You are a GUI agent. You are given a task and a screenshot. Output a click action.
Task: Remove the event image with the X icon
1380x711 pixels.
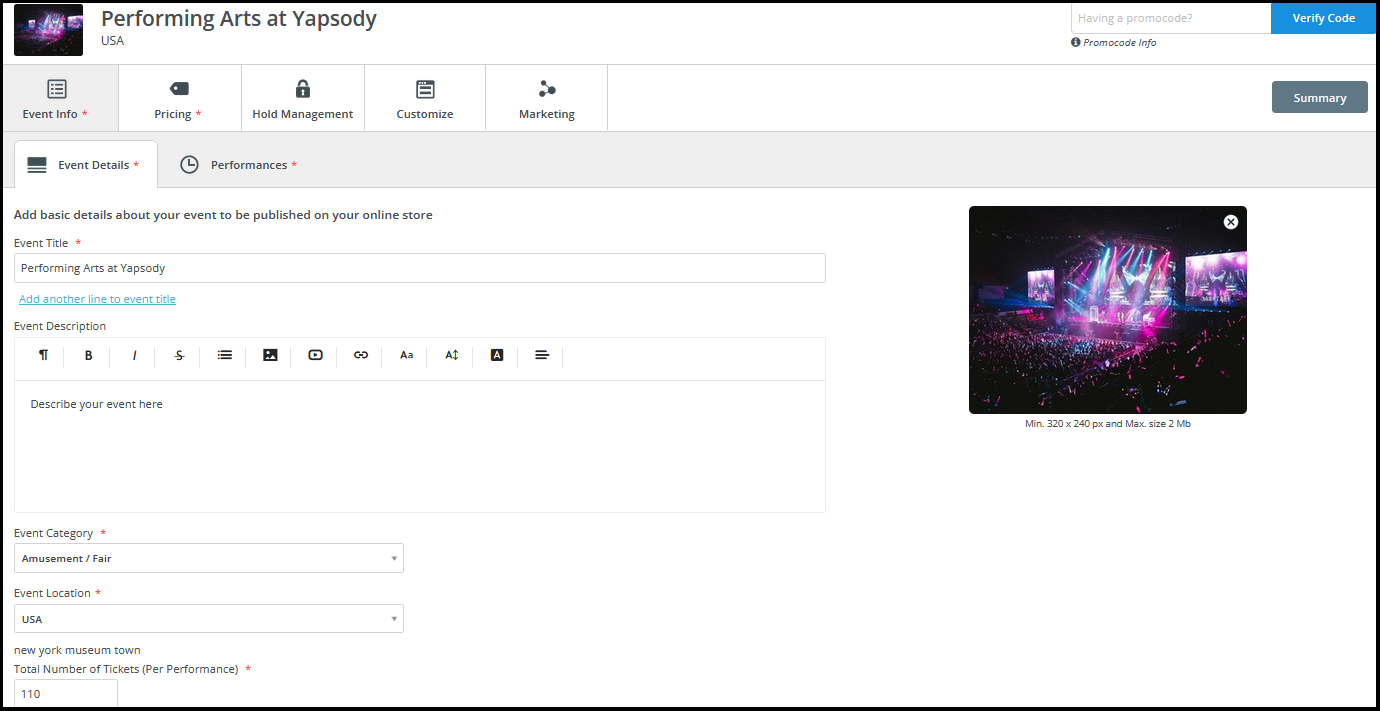(1231, 222)
